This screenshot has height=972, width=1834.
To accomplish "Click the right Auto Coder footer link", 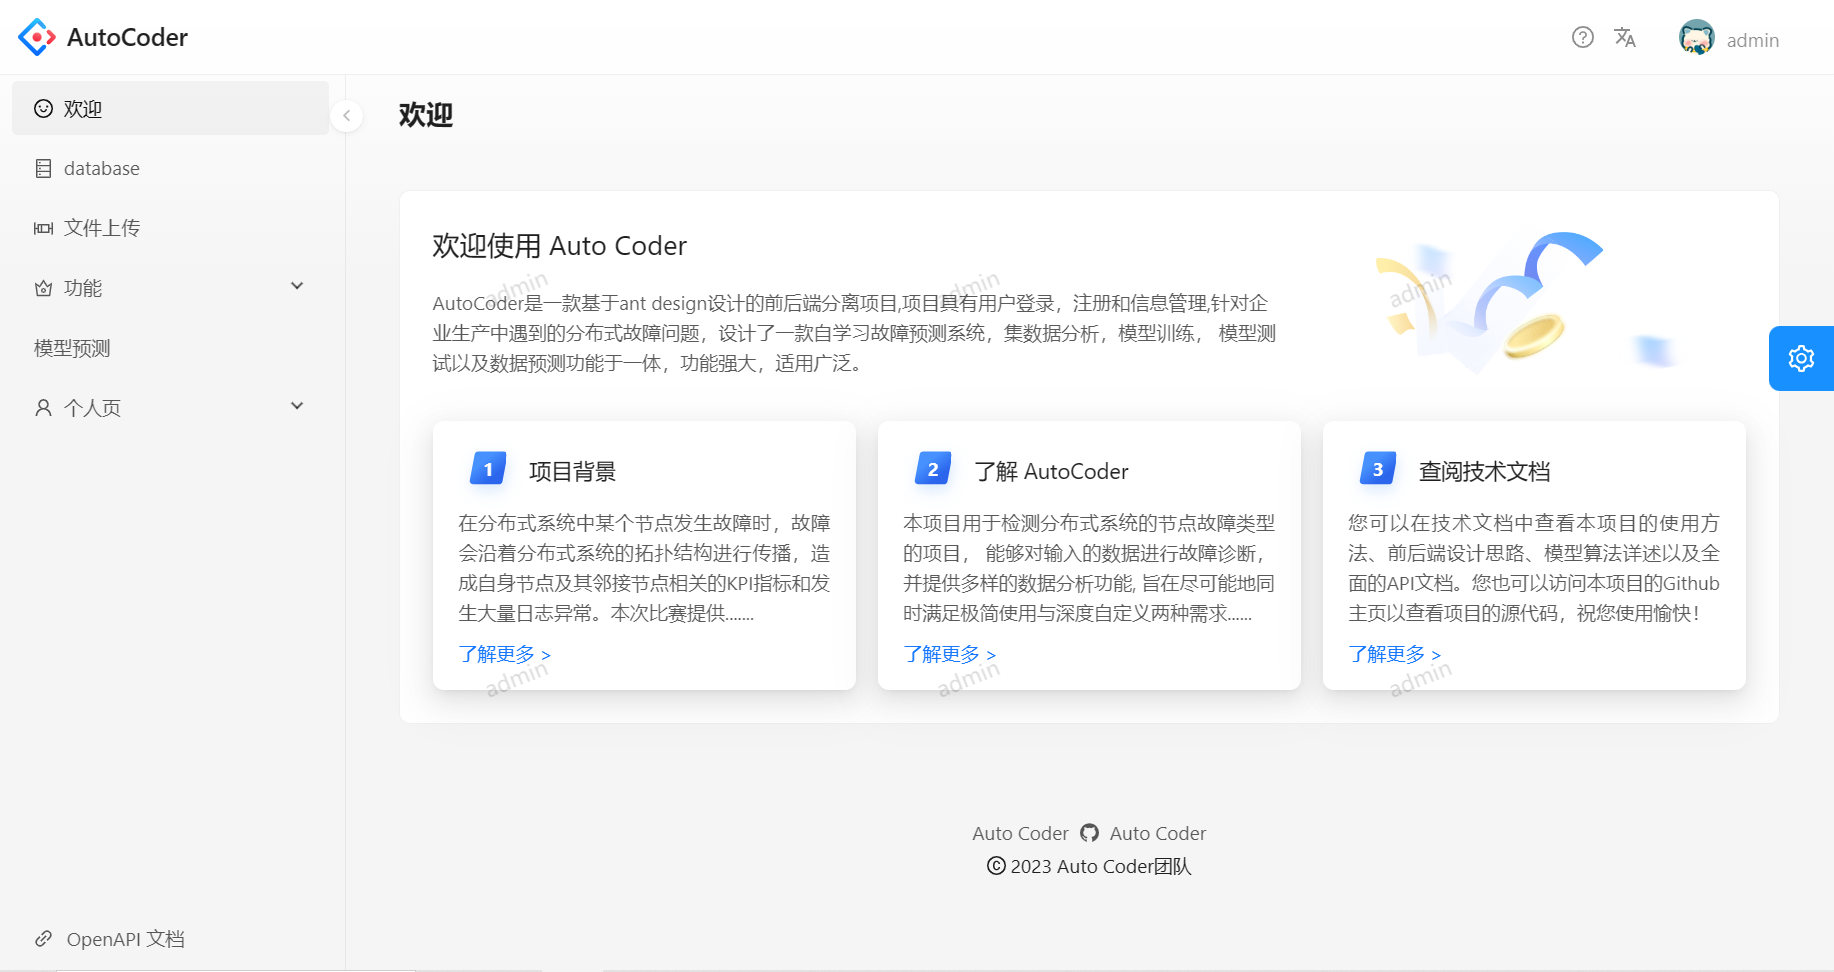I will pos(1158,833).
